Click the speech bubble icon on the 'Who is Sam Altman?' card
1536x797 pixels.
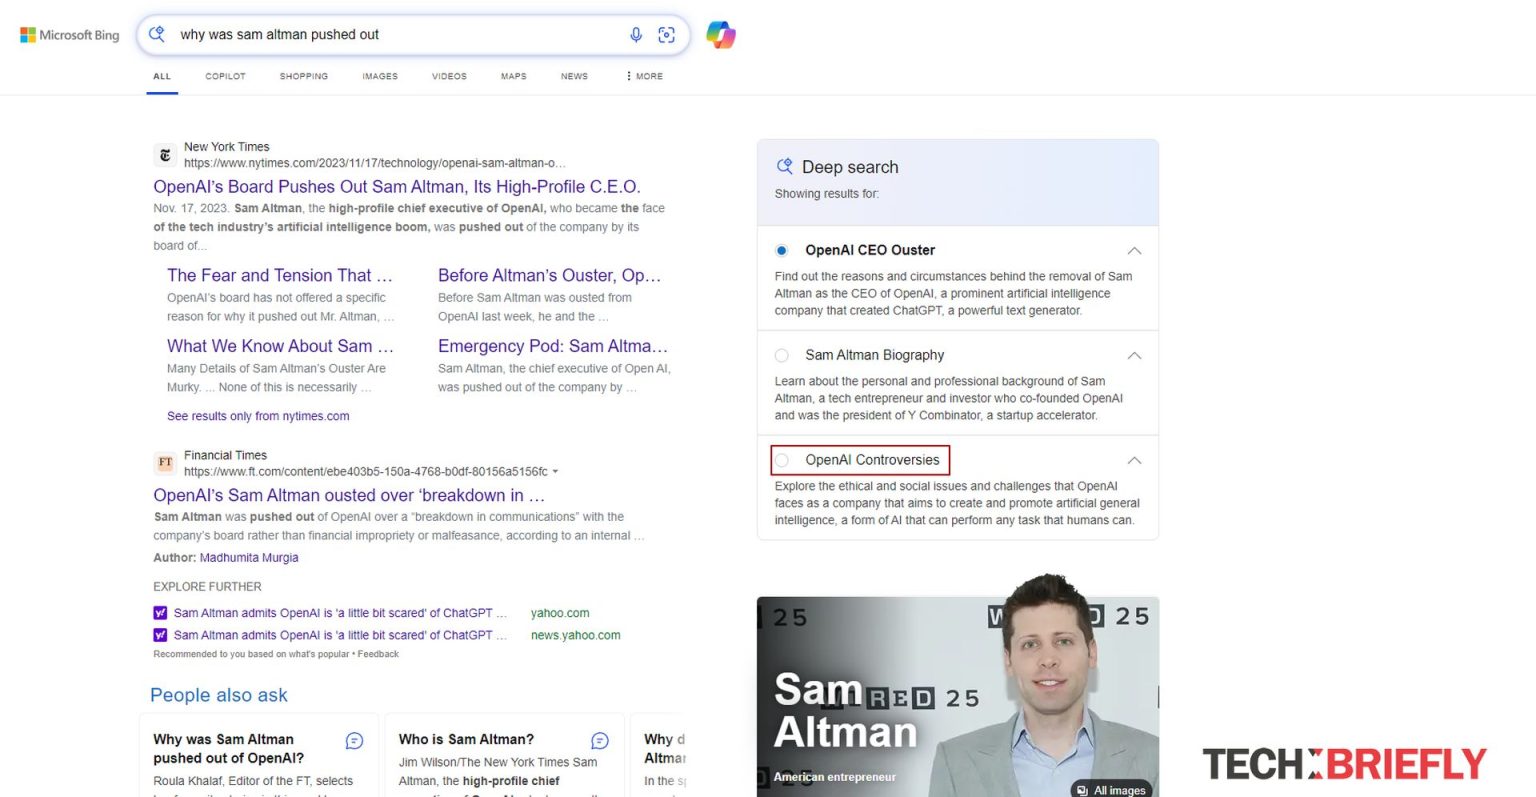tap(600, 741)
